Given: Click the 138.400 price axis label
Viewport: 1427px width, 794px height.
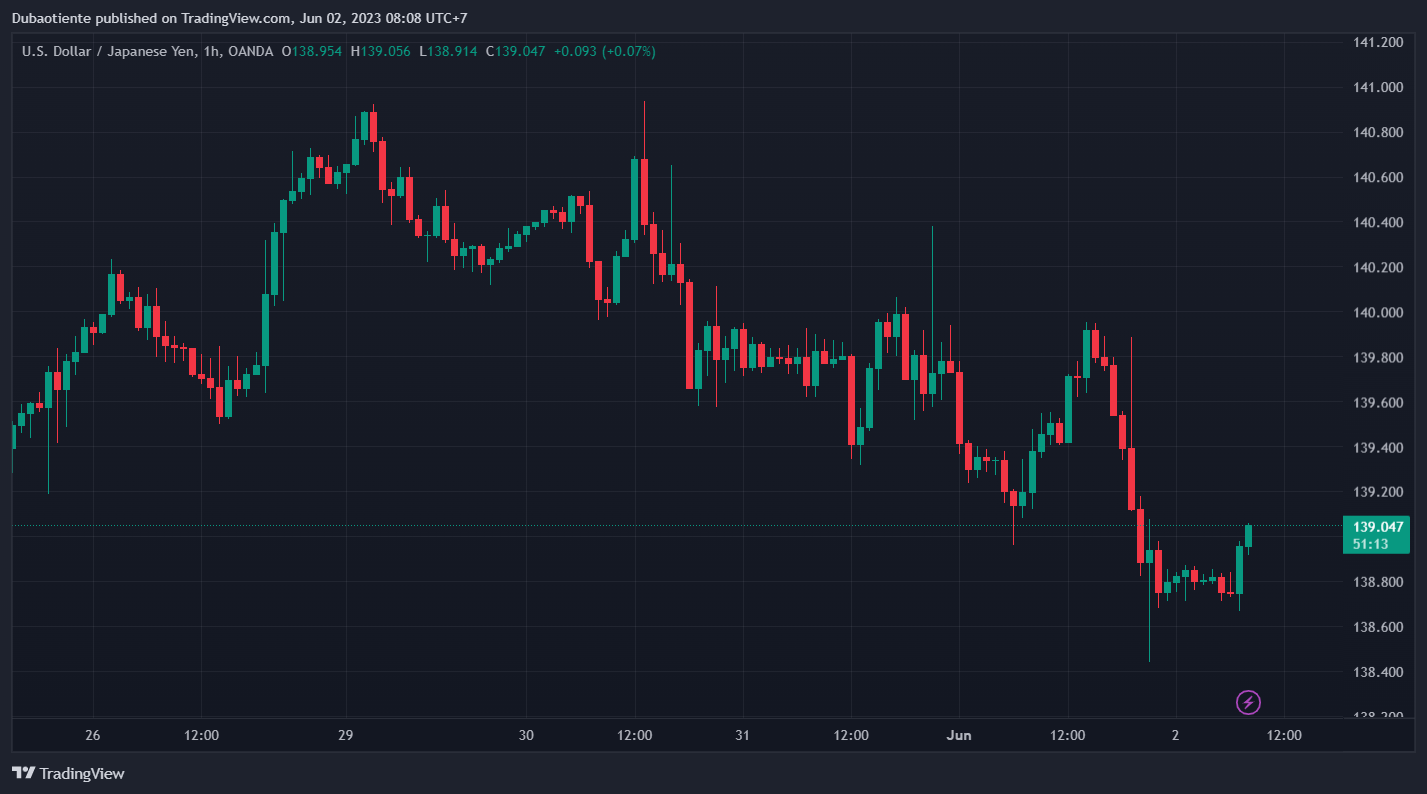Looking at the screenshot, I should (1377, 672).
